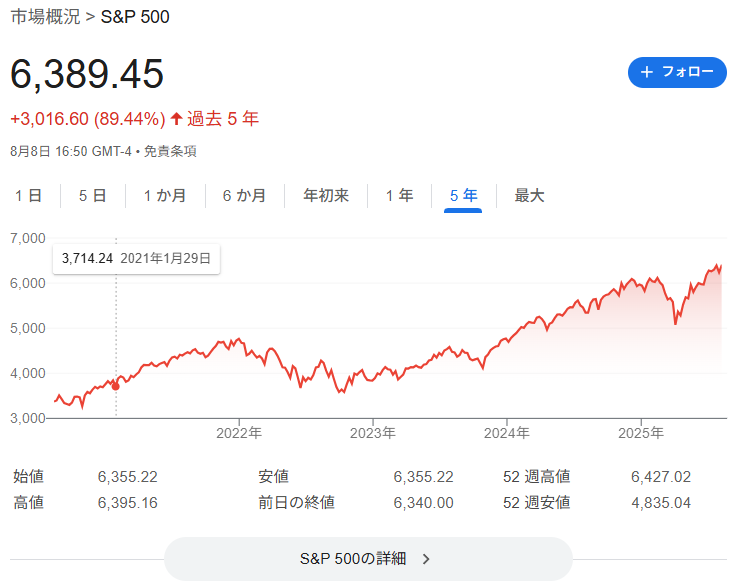Click the 高値 value 6,395.16
745x587 pixels.
127,502
